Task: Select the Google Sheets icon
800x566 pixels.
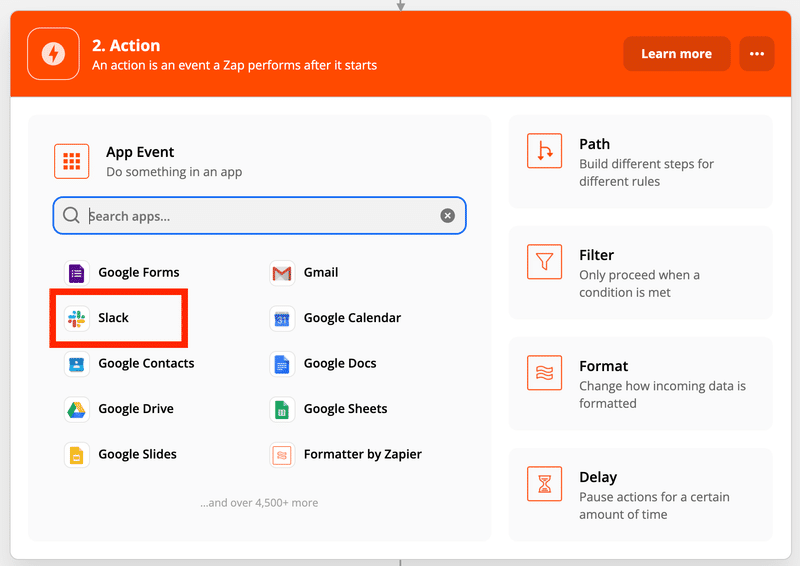Action: click(x=282, y=409)
